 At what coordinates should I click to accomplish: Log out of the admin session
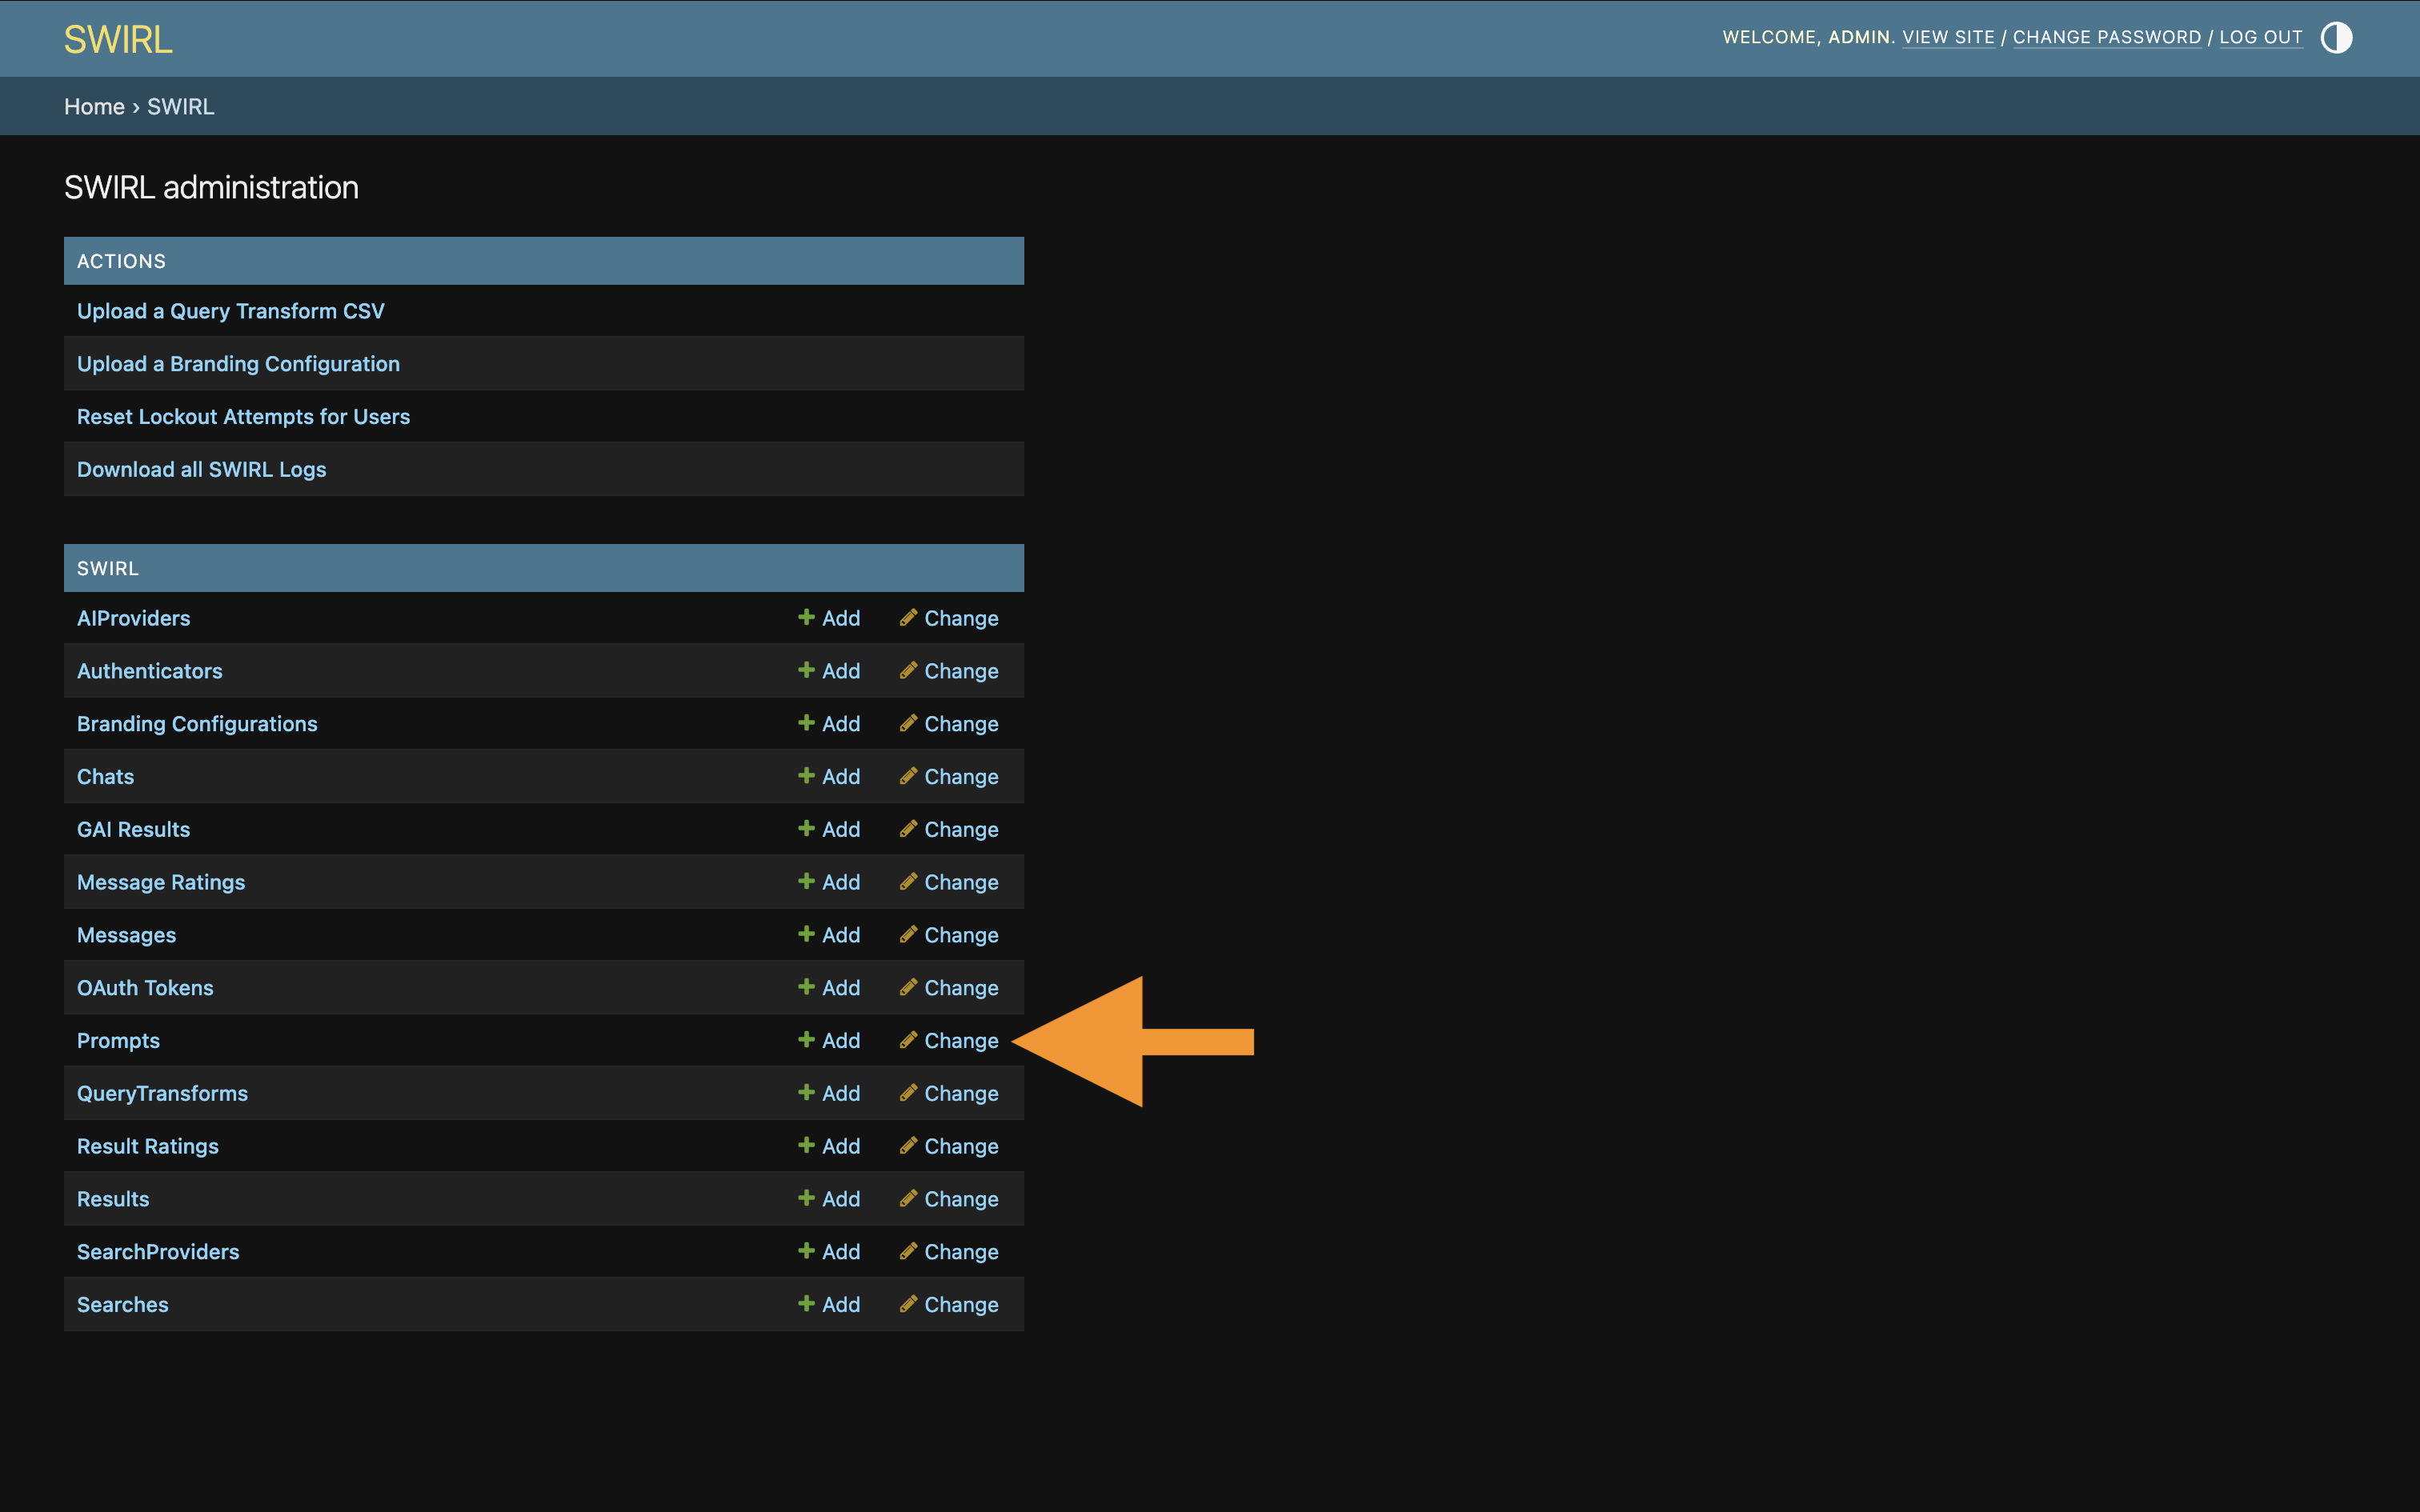pos(2261,37)
